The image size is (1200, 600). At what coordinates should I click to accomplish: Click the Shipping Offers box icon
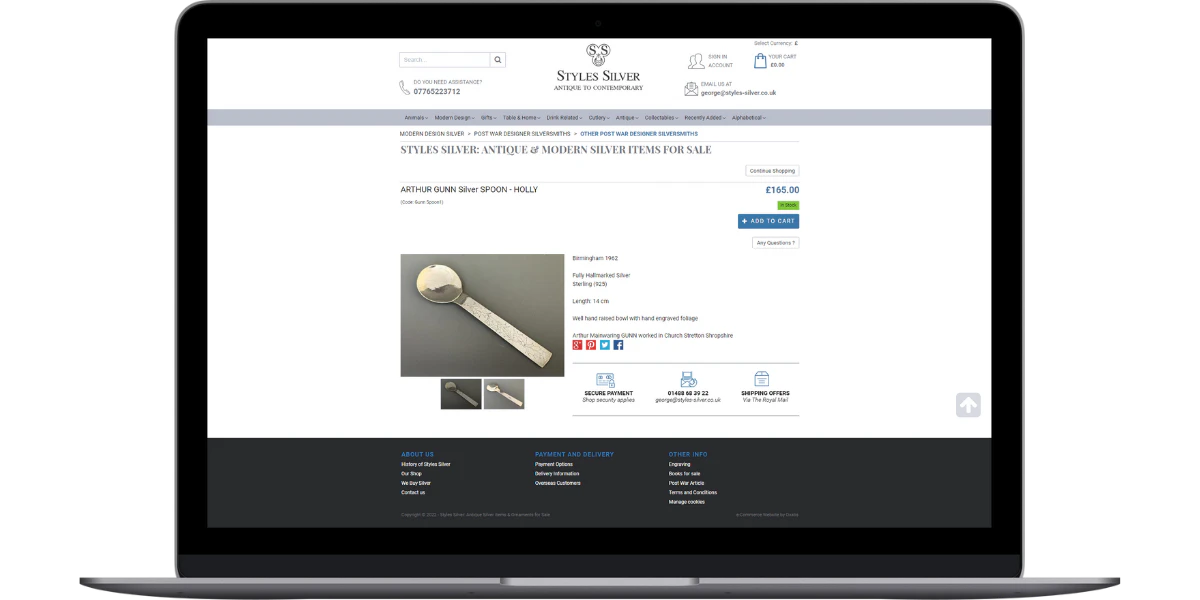[x=761, y=379]
